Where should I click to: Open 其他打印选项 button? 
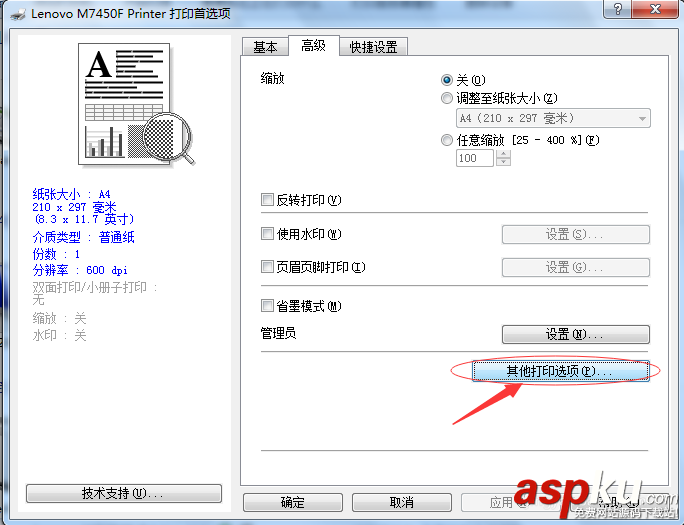point(561,371)
